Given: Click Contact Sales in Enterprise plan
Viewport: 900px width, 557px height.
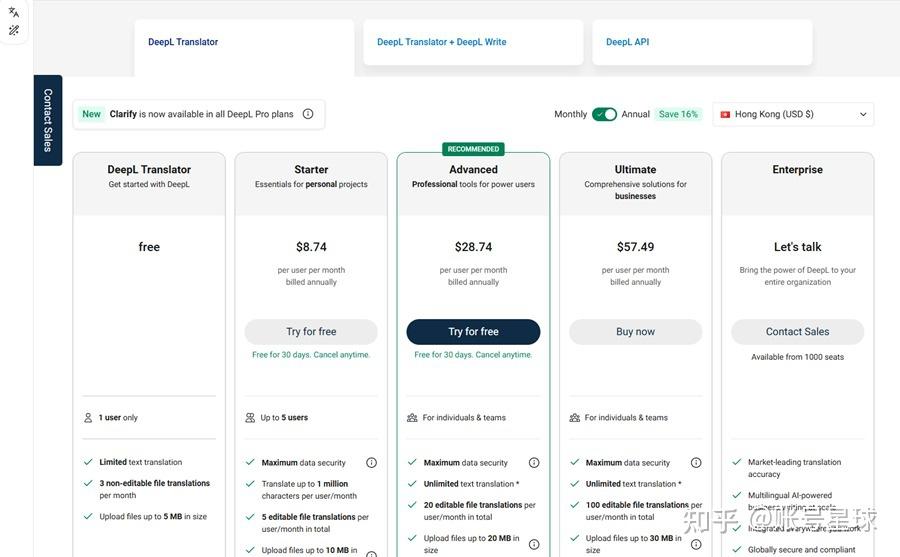Looking at the screenshot, I should pyautogui.click(x=797, y=332).
